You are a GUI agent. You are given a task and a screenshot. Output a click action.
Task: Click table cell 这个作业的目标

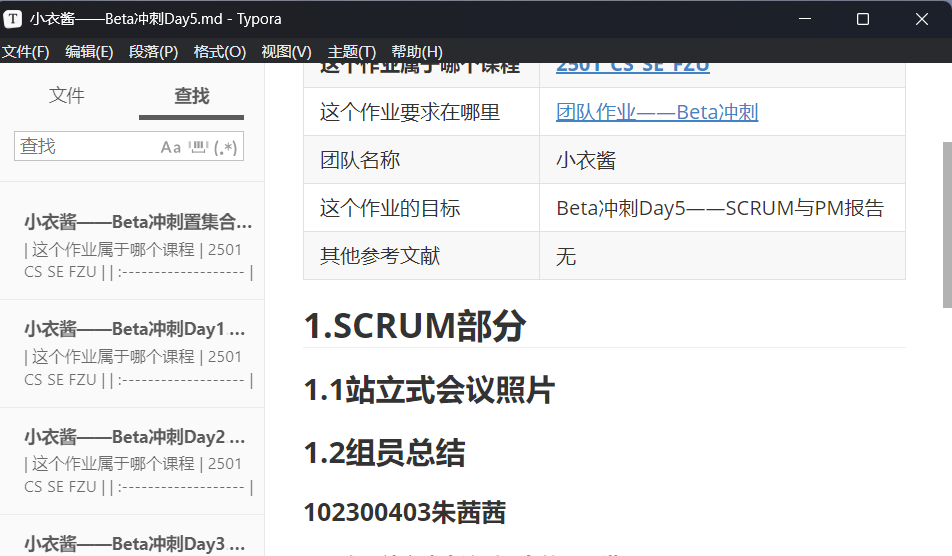coord(421,208)
